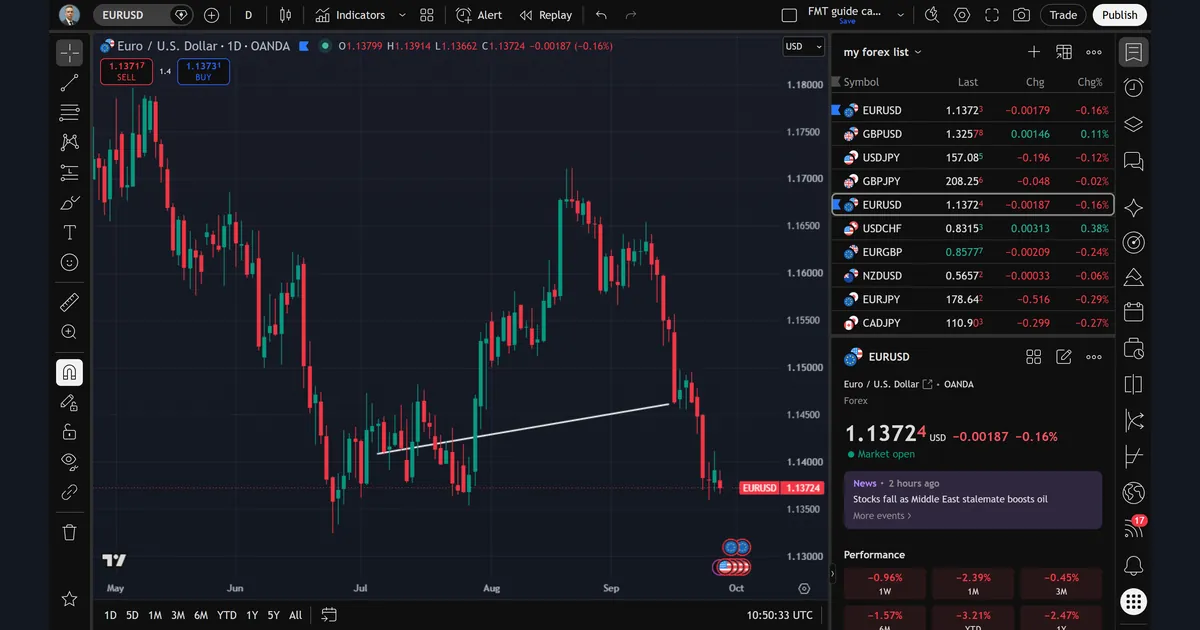Redo the chart action
The width and height of the screenshot is (1200, 630).
click(x=631, y=15)
